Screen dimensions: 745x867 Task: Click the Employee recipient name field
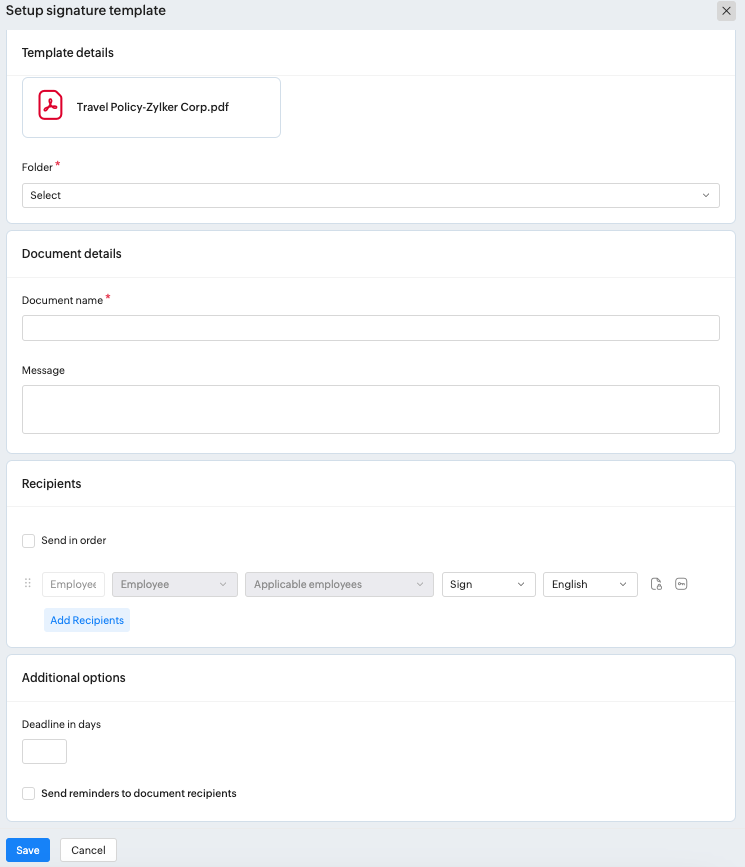pos(73,584)
